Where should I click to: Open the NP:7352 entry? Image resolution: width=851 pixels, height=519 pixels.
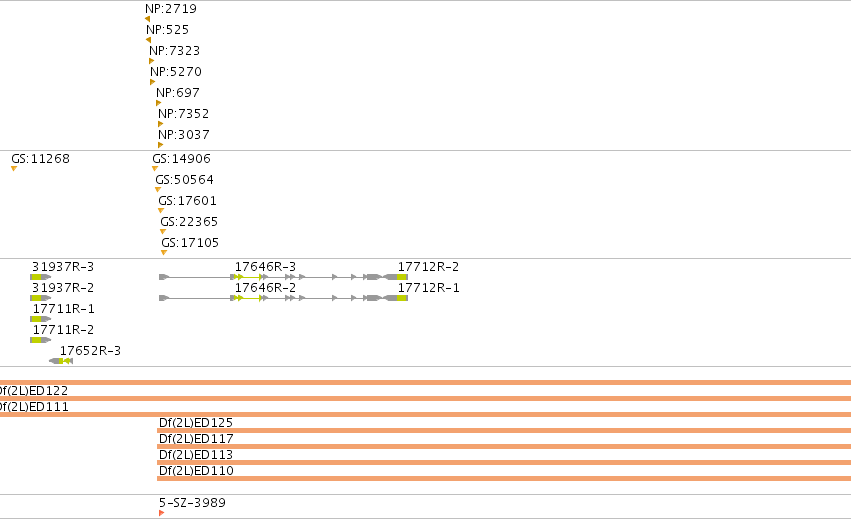(x=183, y=114)
